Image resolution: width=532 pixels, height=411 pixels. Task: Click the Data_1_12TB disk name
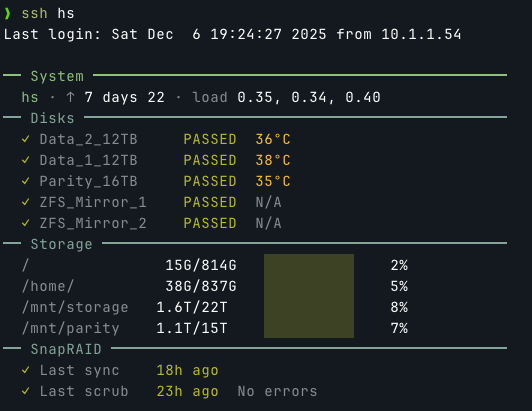89,161
